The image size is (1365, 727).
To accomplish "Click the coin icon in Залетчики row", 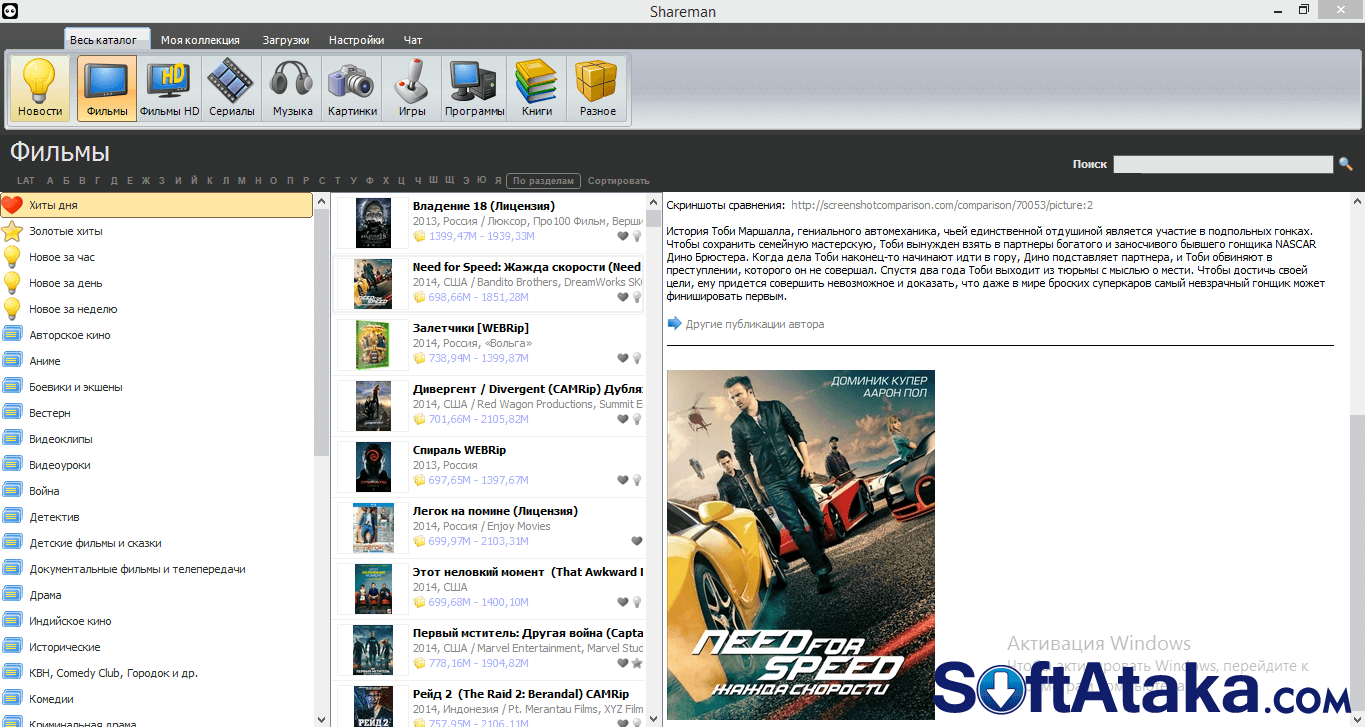I will [x=419, y=358].
